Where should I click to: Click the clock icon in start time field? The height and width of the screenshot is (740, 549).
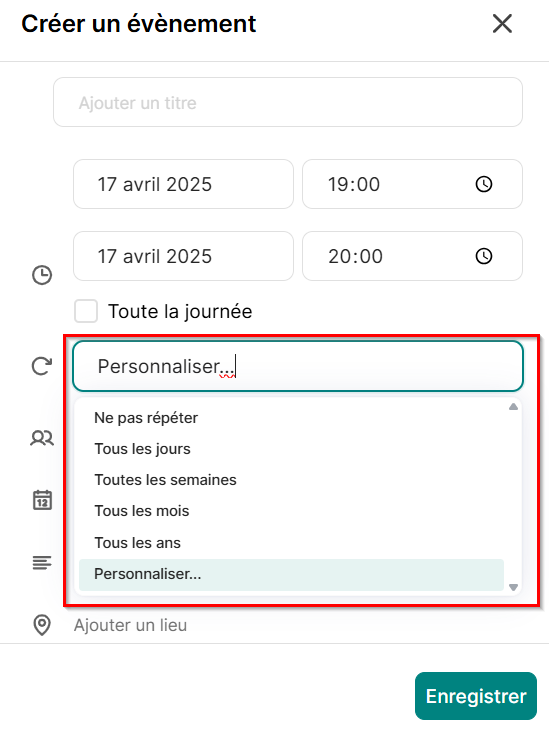point(483,184)
